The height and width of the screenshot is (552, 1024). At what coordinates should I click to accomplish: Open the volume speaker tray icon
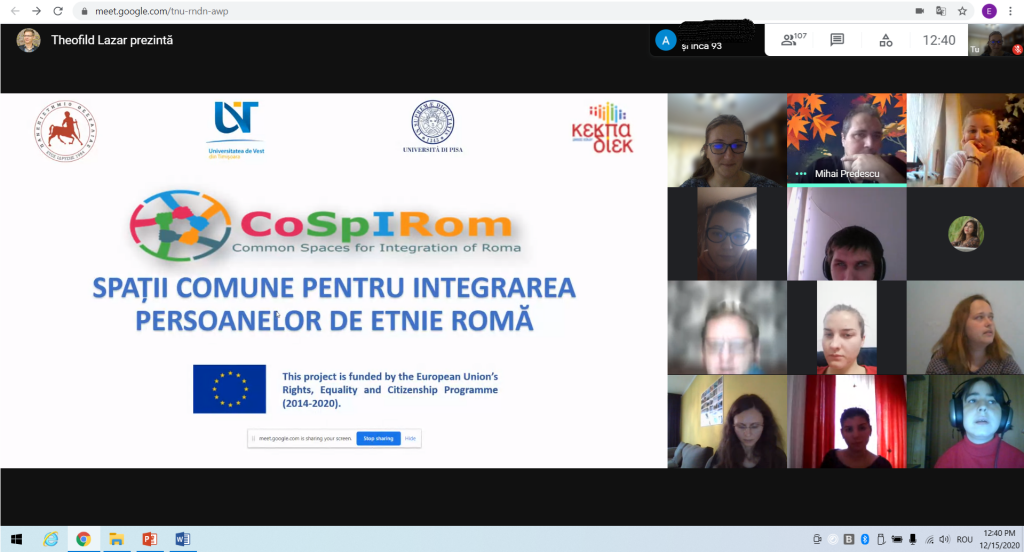[944, 539]
